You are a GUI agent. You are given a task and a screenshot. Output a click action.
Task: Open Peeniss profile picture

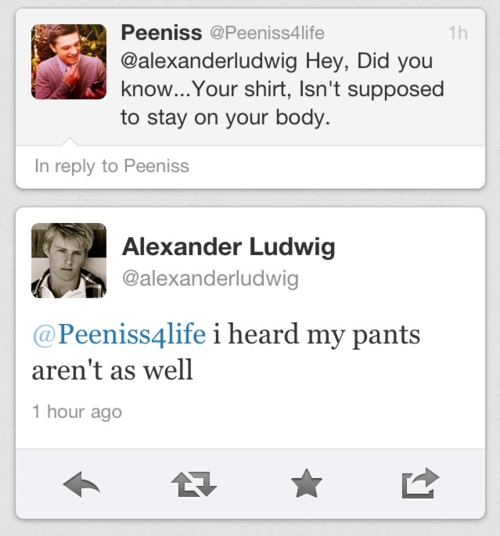click(x=69, y=62)
